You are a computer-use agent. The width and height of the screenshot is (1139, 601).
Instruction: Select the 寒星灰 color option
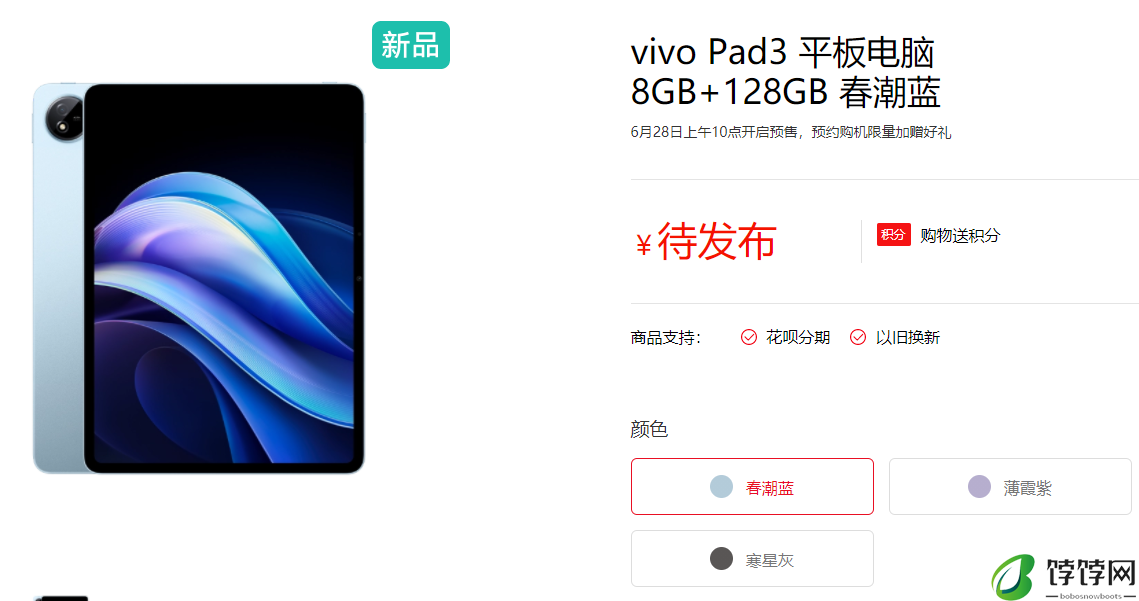(x=752, y=558)
